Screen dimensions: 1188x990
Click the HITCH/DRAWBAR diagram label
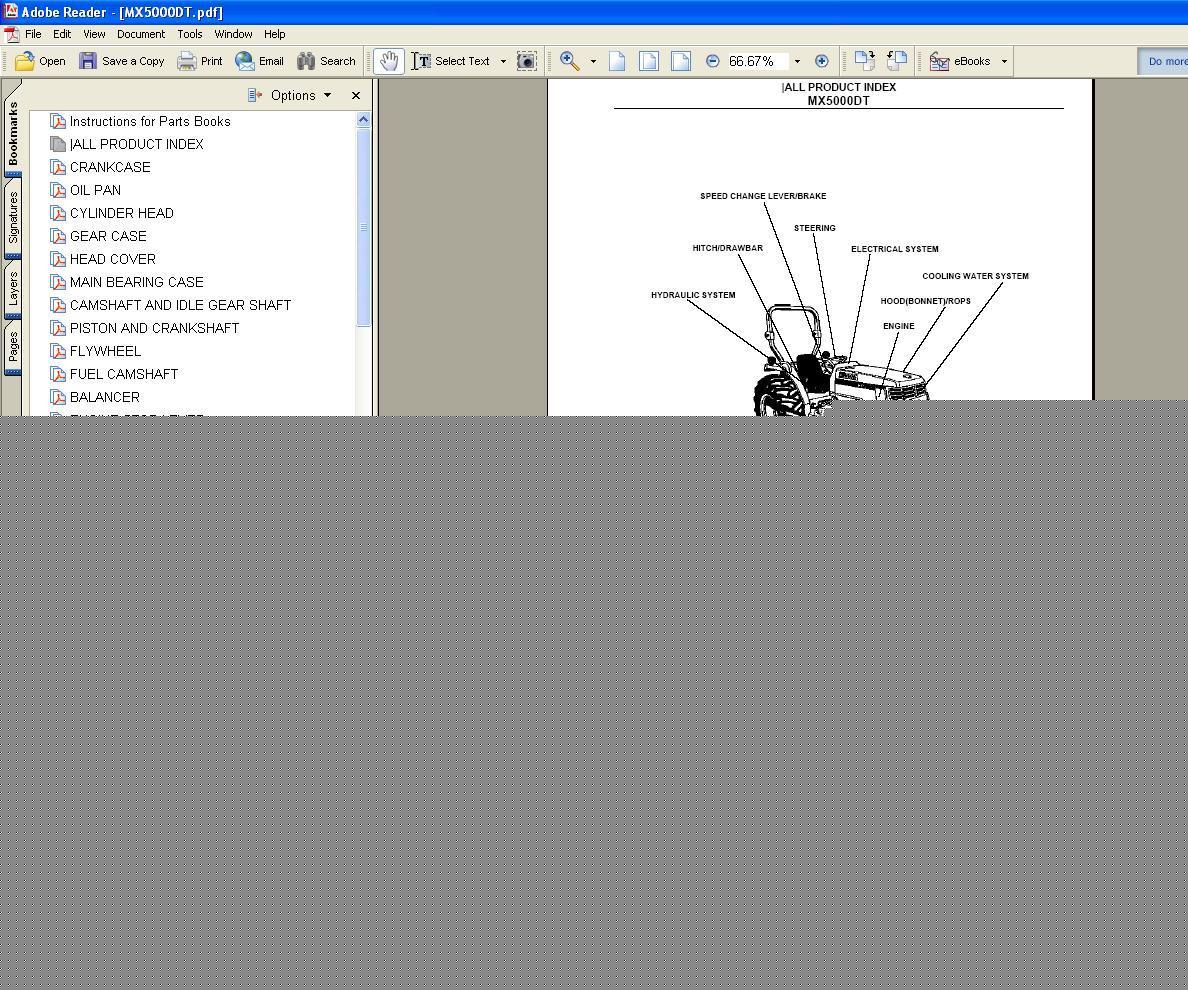coord(727,248)
